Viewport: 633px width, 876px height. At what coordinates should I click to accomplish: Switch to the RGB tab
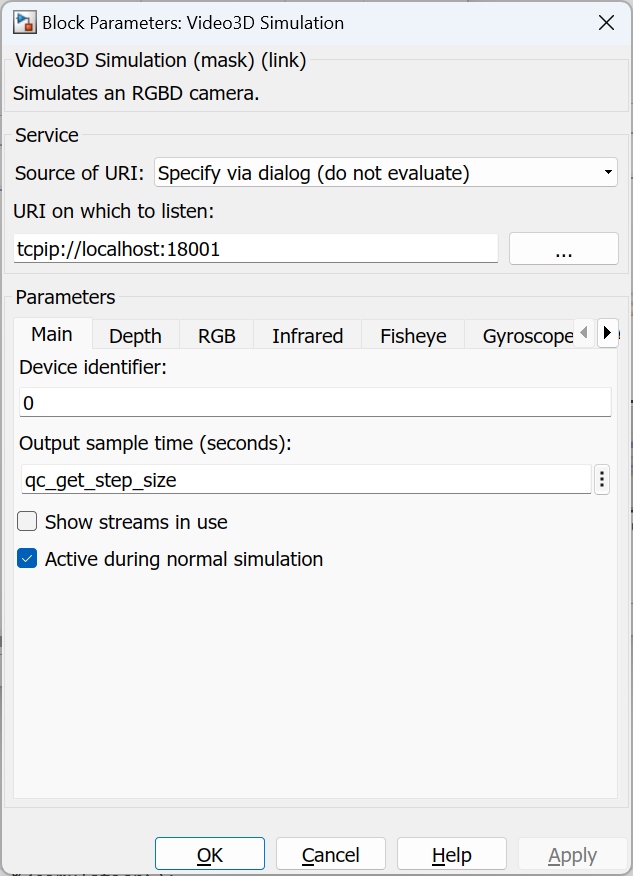click(216, 336)
